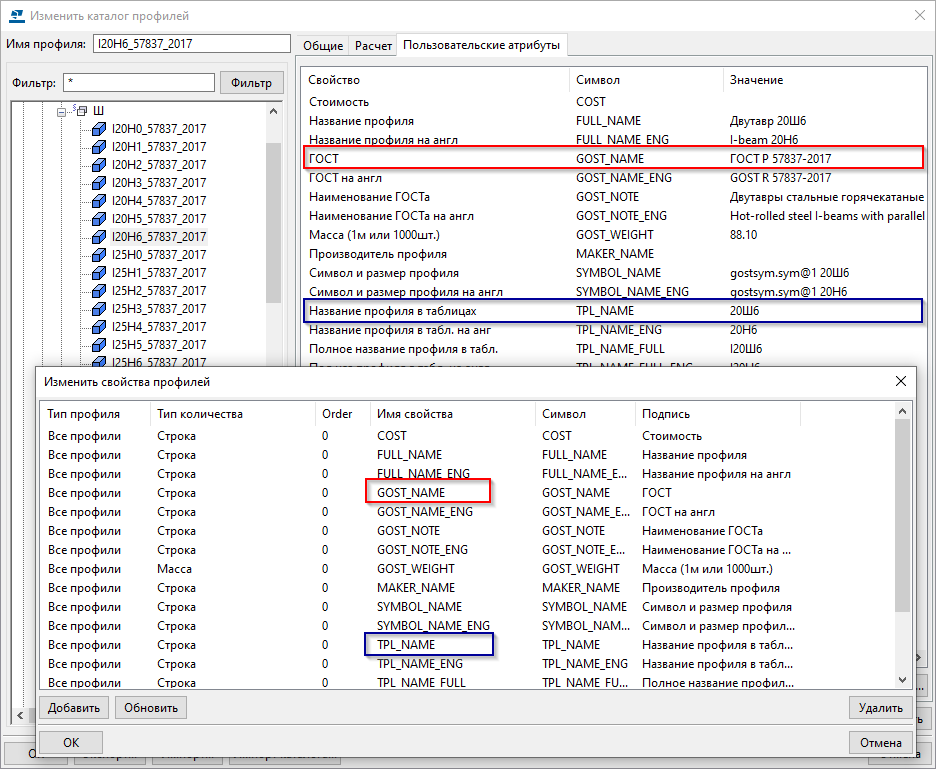Select profile icon of I25H3_57837_2017
Viewport: 936px width, 769px height.
(99, 309)
